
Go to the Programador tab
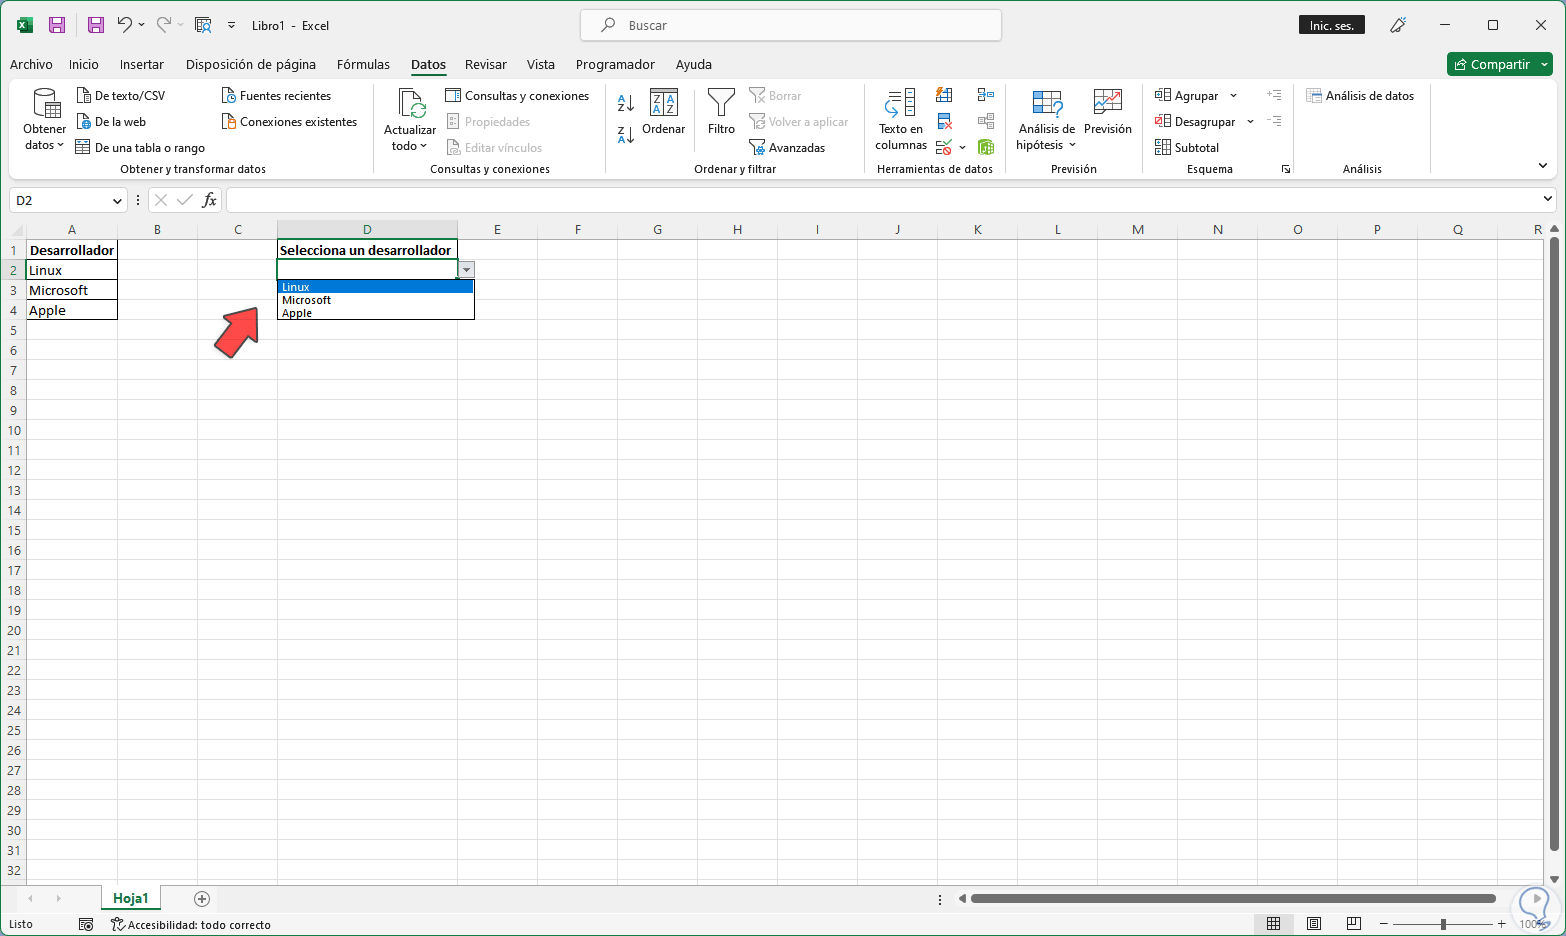(615, 65)
